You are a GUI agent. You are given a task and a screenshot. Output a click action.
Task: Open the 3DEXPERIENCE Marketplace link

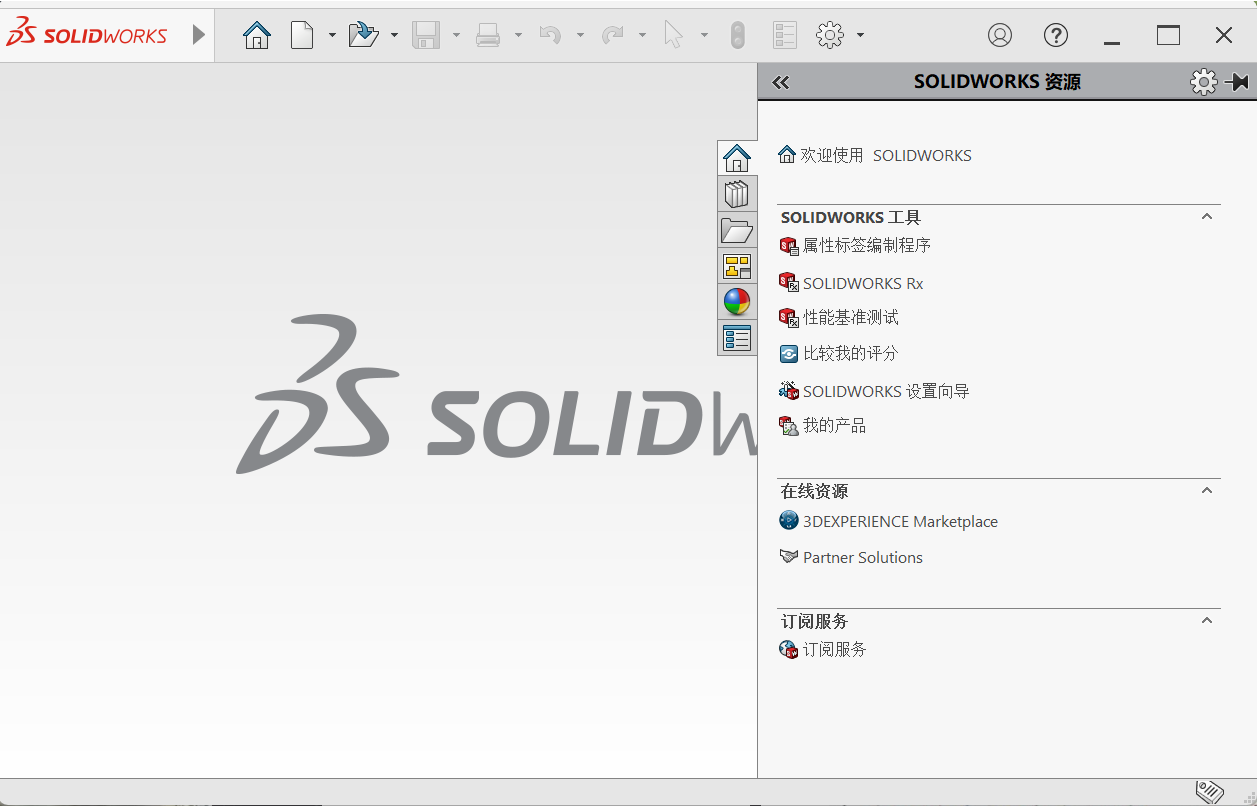(889, 521)
